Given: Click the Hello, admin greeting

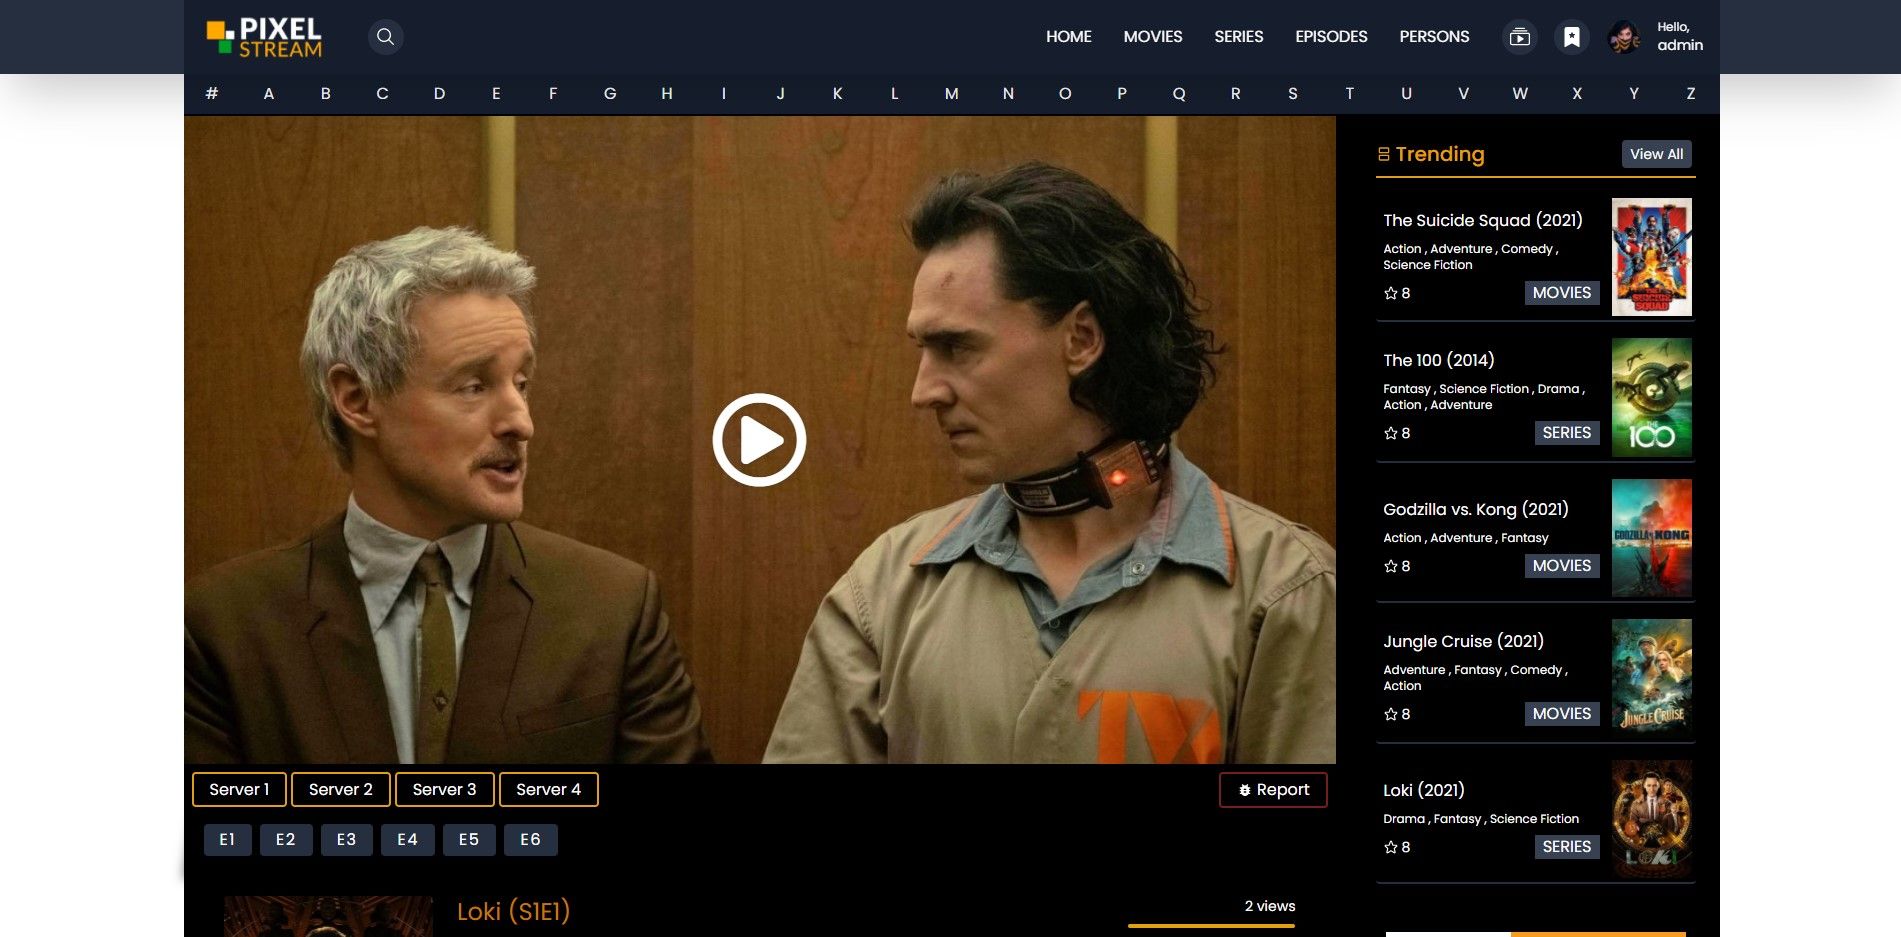Looking at the screenshot, I should (1680, 36).
